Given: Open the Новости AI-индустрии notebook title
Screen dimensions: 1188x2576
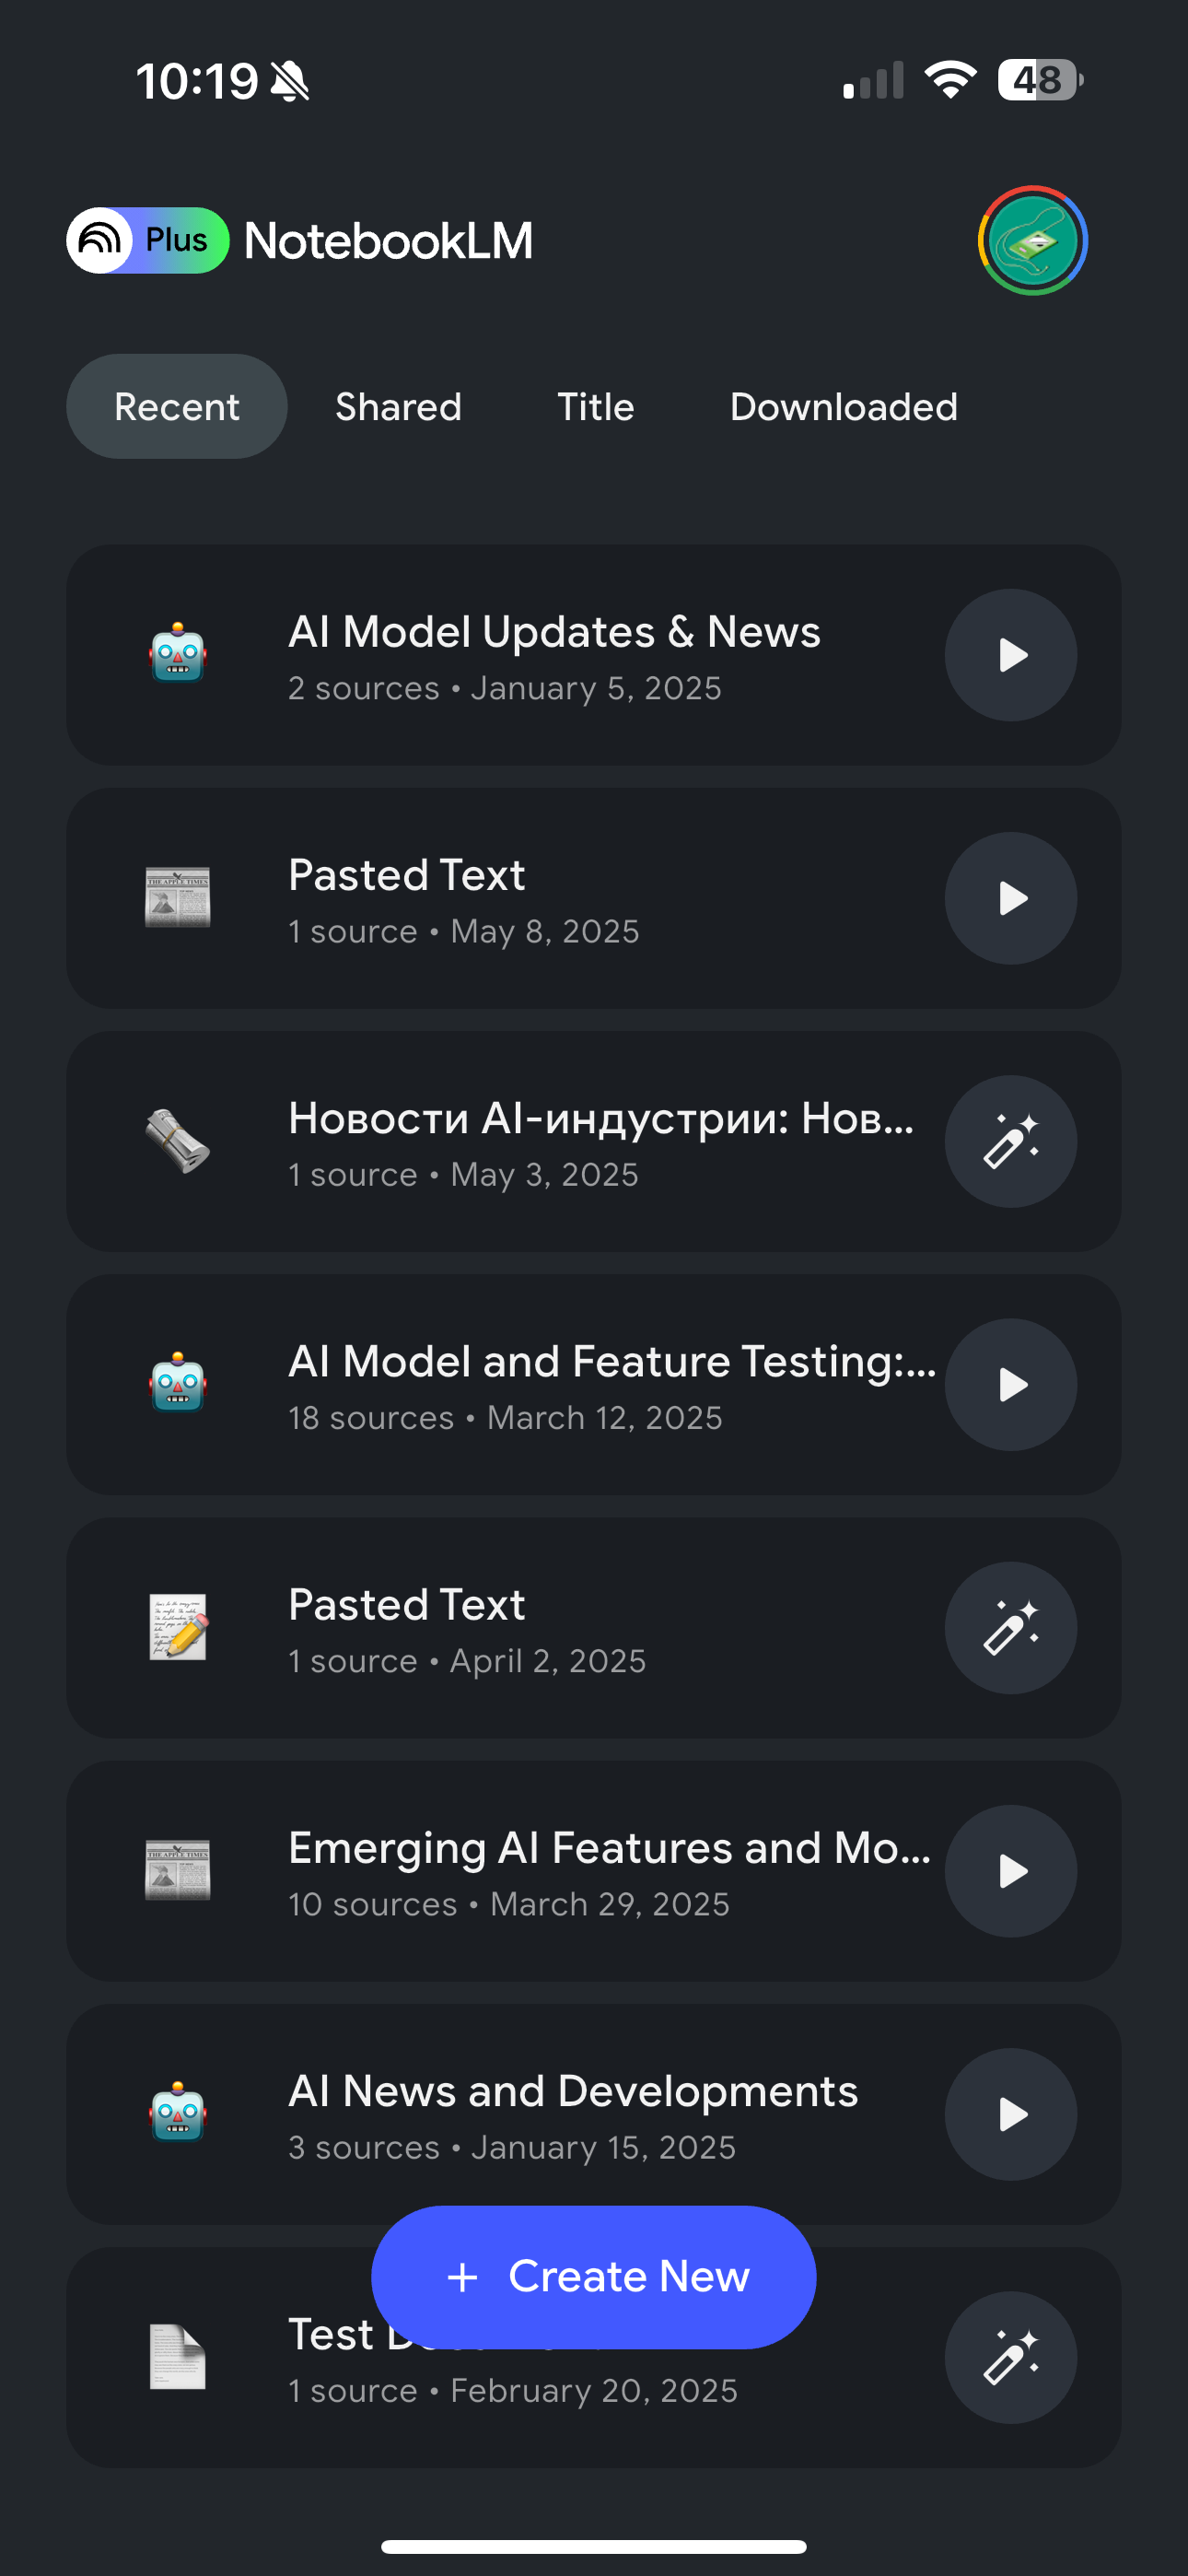Looking at the screenshot, I should [x=600, y=1119].
